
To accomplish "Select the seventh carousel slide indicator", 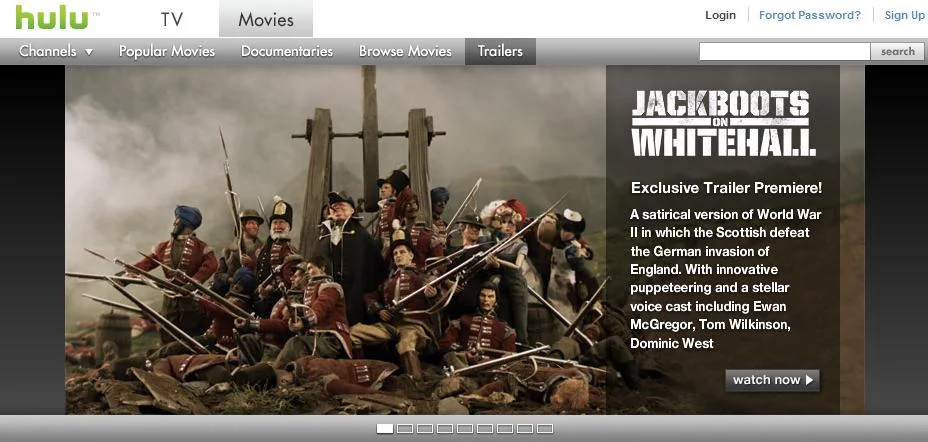I will click(505, 429).
